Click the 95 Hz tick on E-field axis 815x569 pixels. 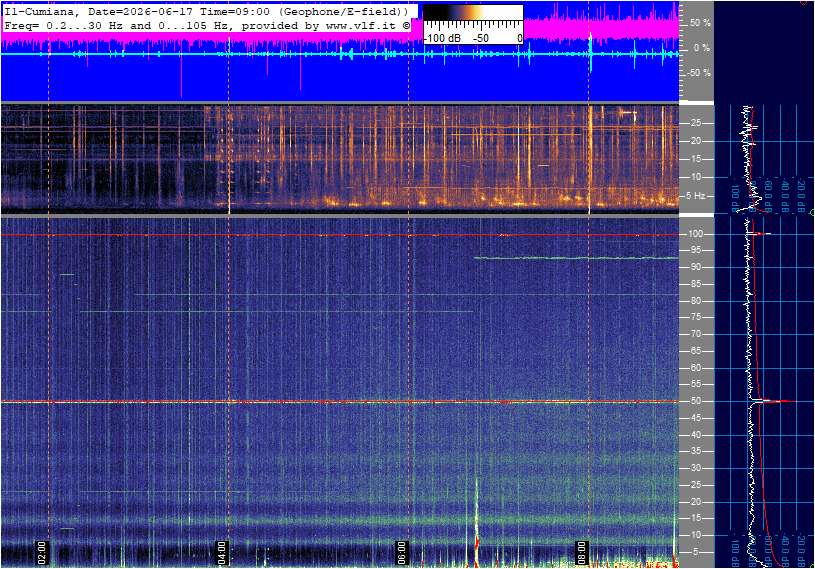click(x=695, y=250)
